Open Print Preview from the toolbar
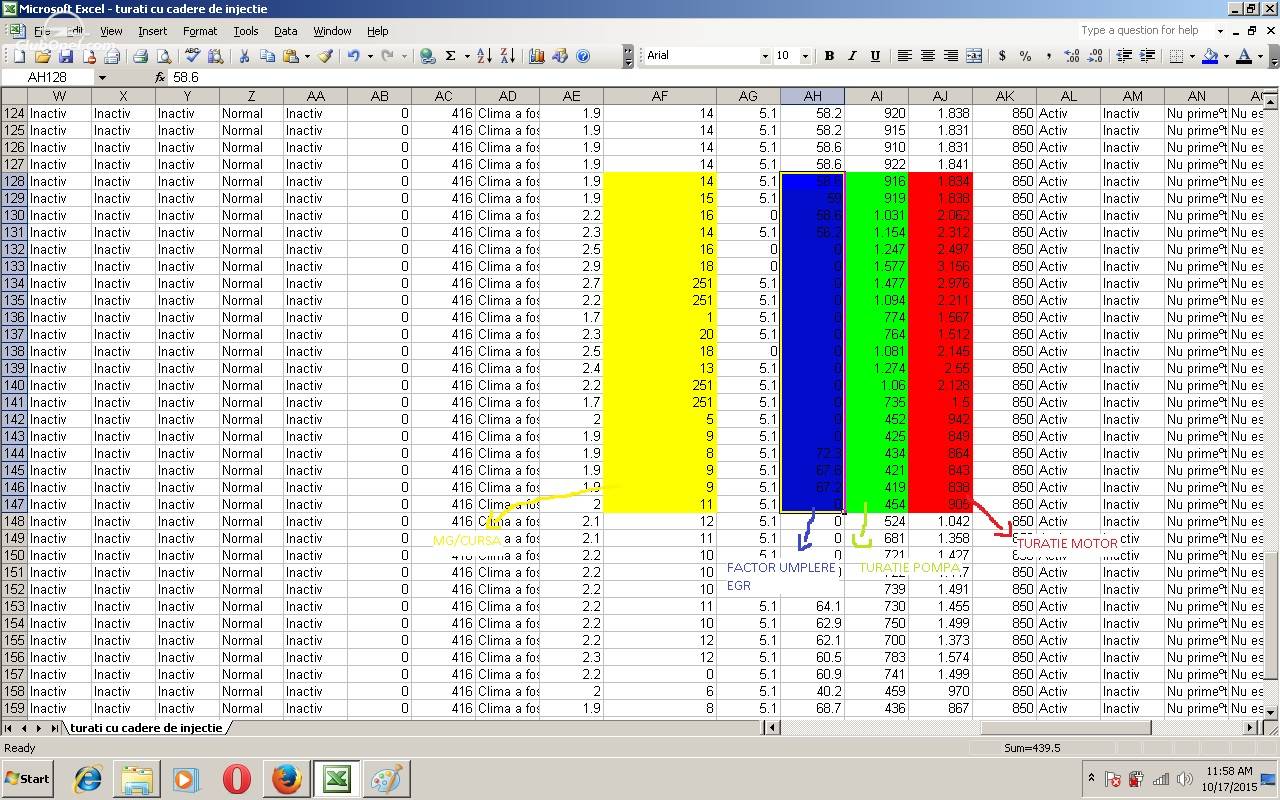Viewport: 1280px width, 800px height. [x=164, y=56]
